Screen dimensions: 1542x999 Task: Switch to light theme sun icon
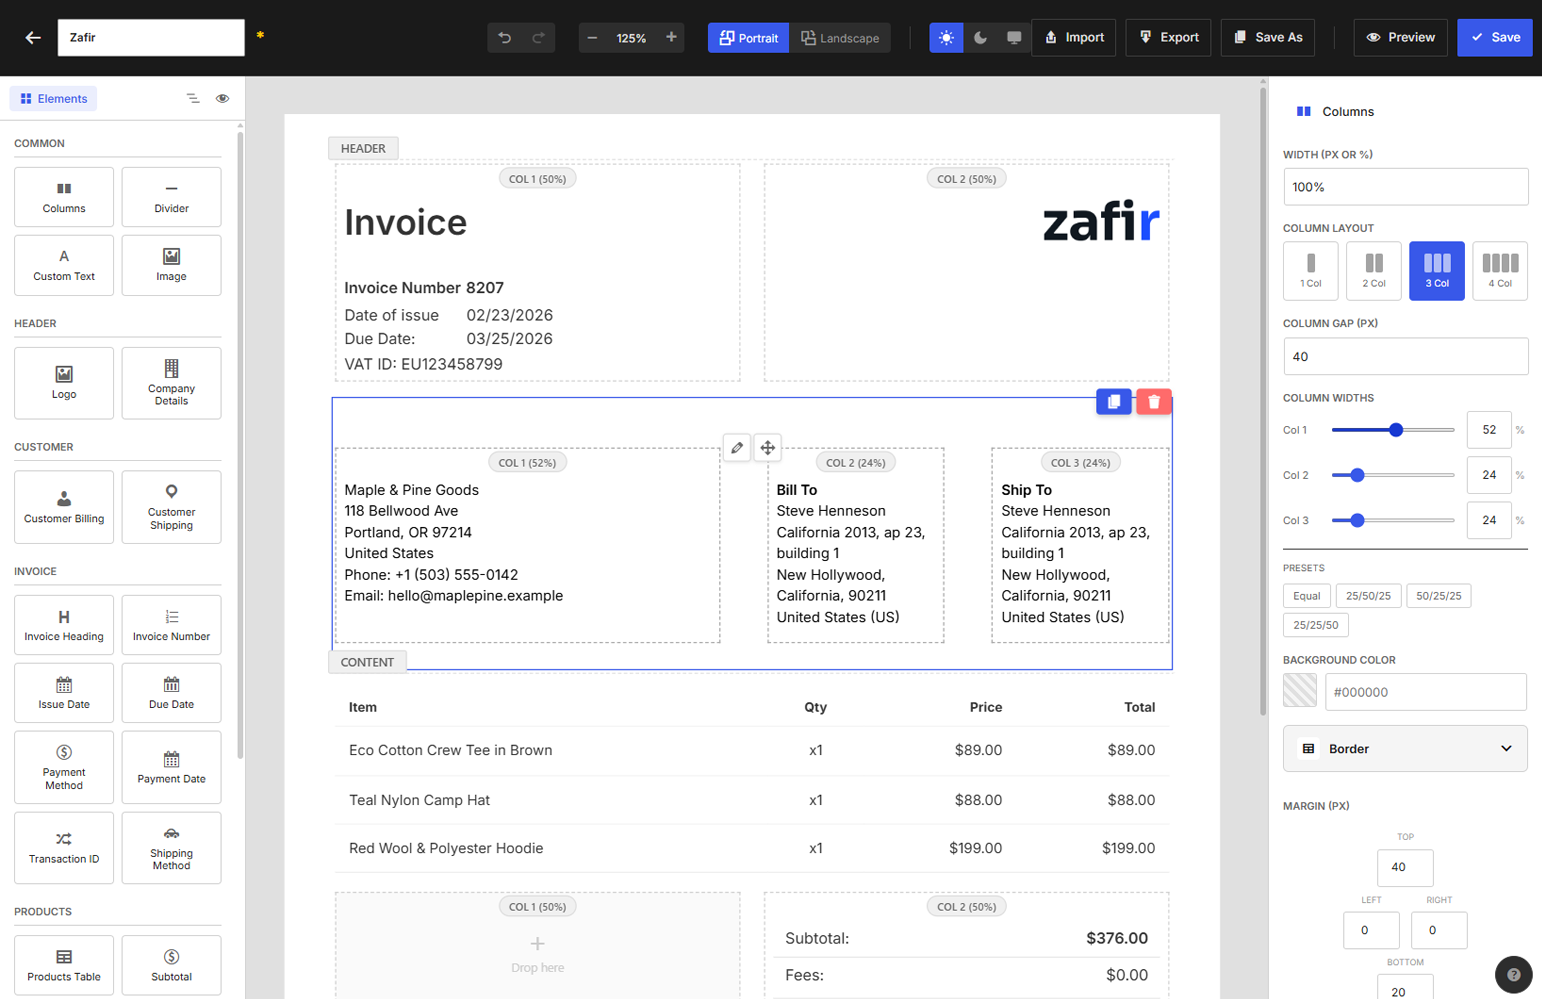[x=946, y=38]
